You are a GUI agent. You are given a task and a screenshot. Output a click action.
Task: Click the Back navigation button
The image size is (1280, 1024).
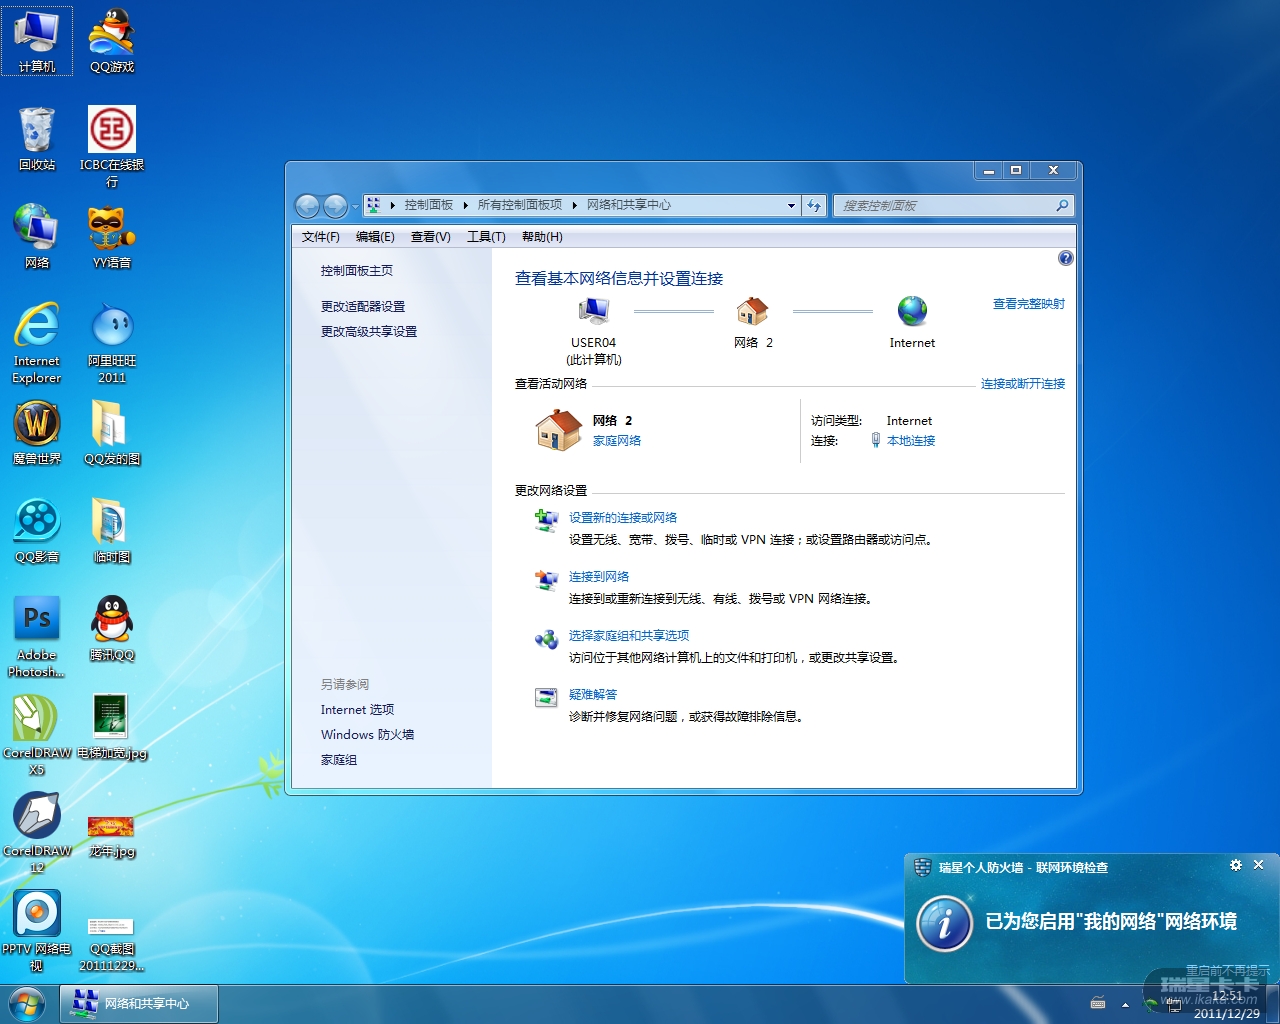click(308, 206)
